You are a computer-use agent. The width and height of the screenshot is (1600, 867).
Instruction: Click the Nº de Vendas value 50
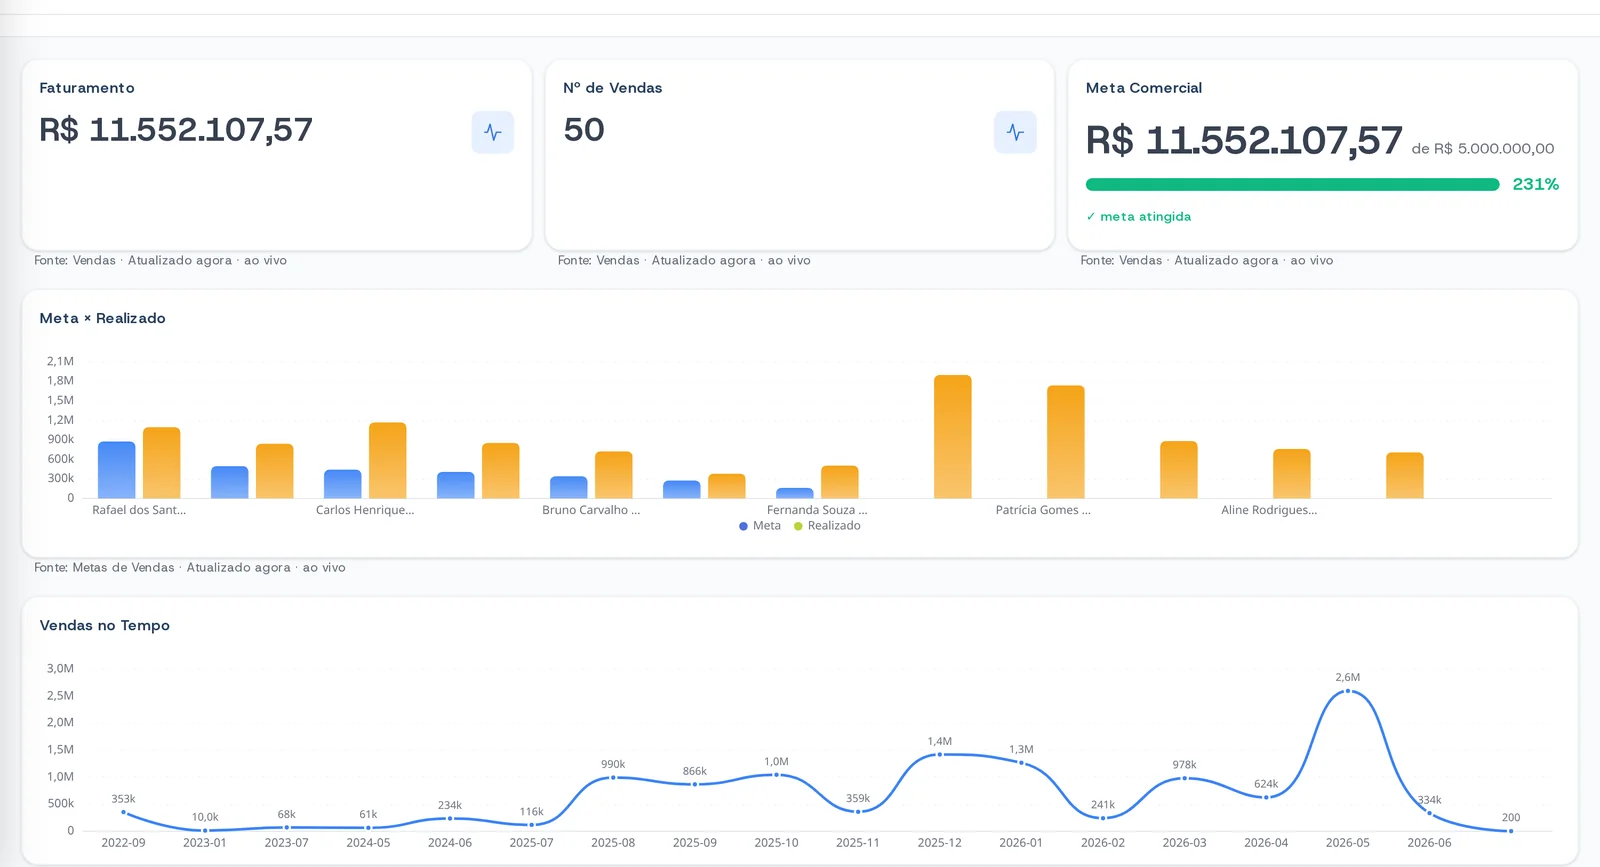pyautogui.click(x=584, y=130)
